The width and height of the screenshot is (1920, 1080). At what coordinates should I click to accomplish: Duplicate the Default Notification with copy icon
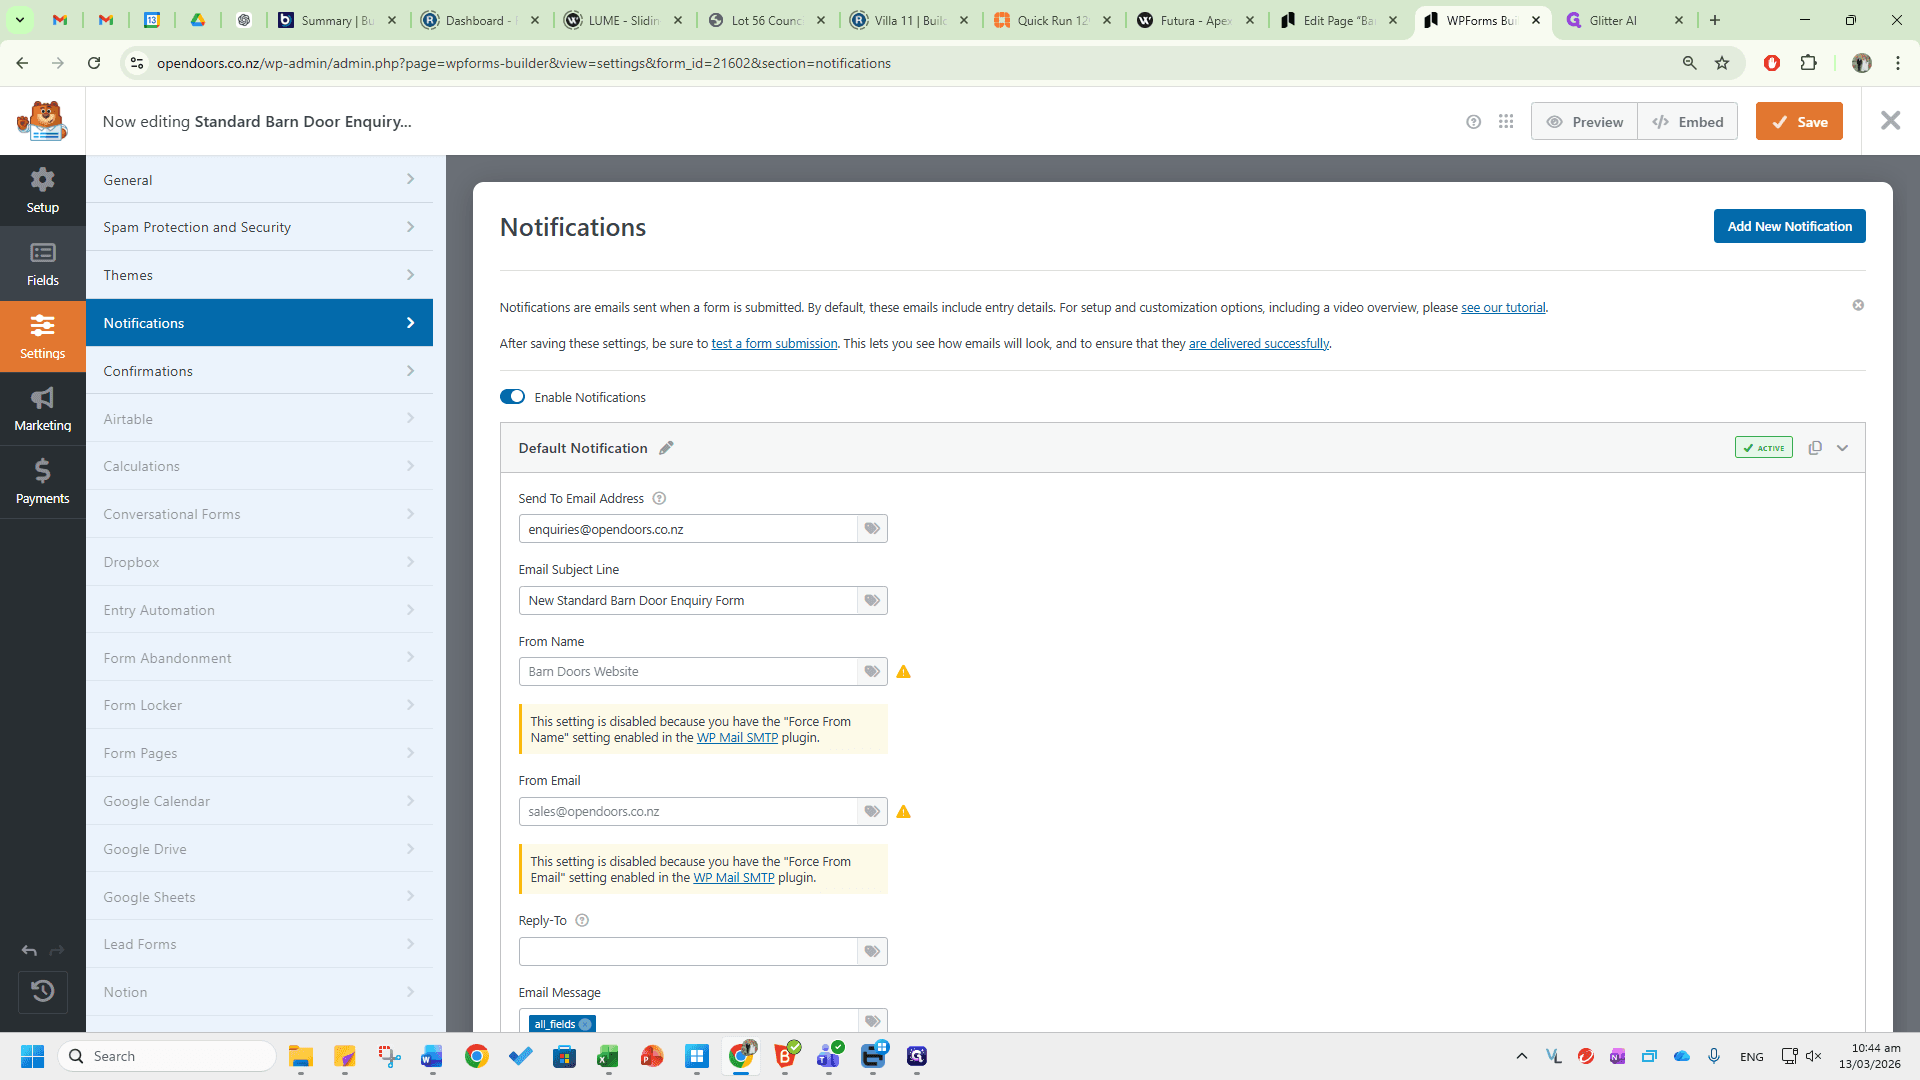tap(1815, 448)
